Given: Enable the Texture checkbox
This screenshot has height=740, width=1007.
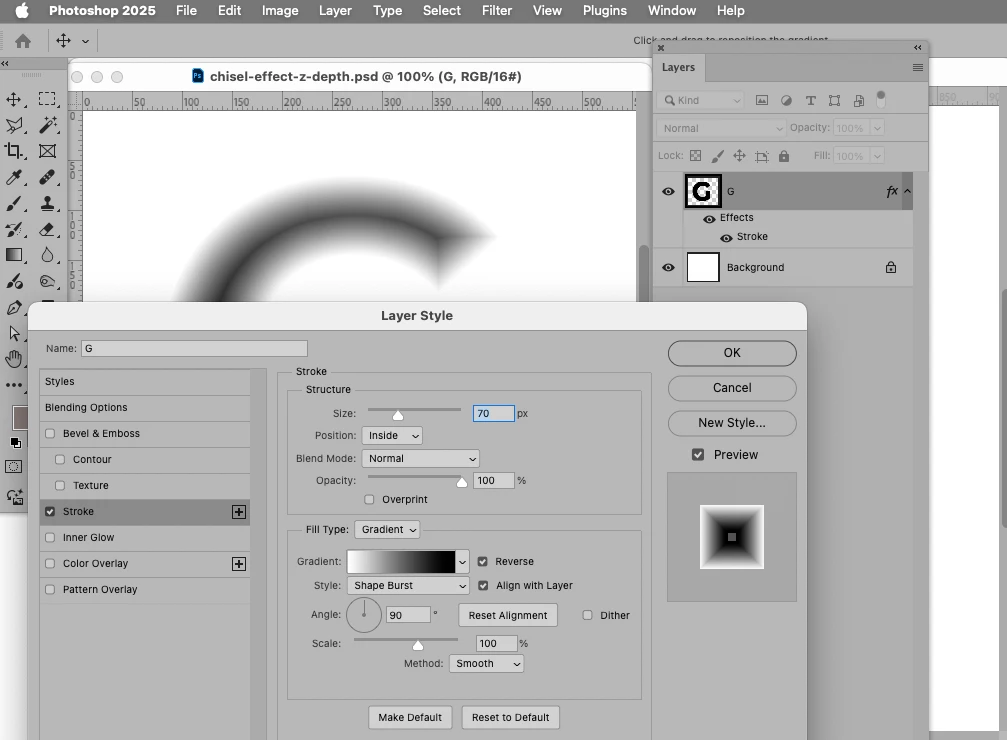Looking at the screenshot, I should [60, 486].
